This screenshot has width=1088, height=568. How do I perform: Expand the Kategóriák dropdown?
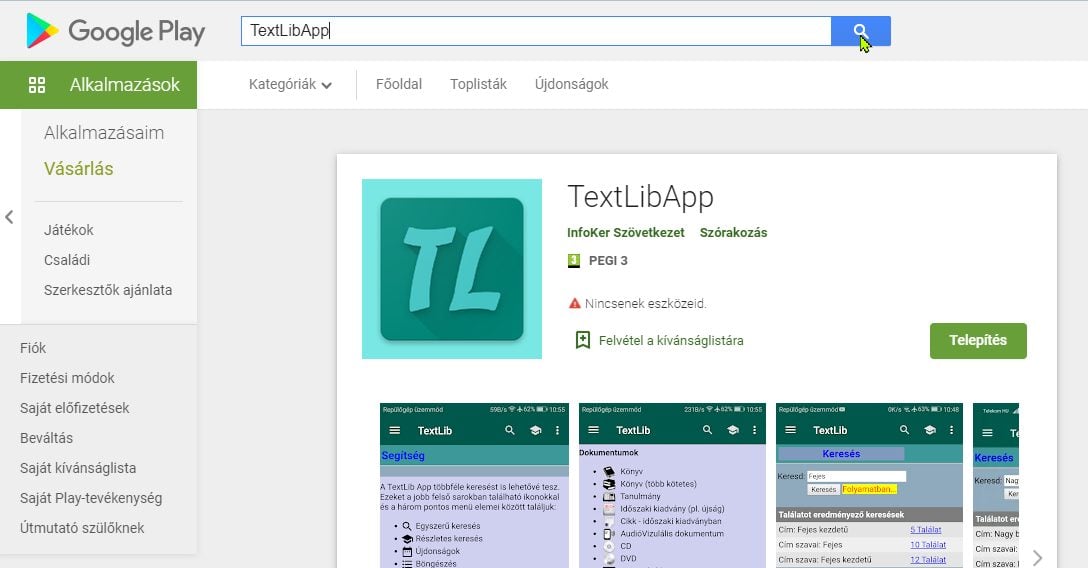click(x=290, y=85)
